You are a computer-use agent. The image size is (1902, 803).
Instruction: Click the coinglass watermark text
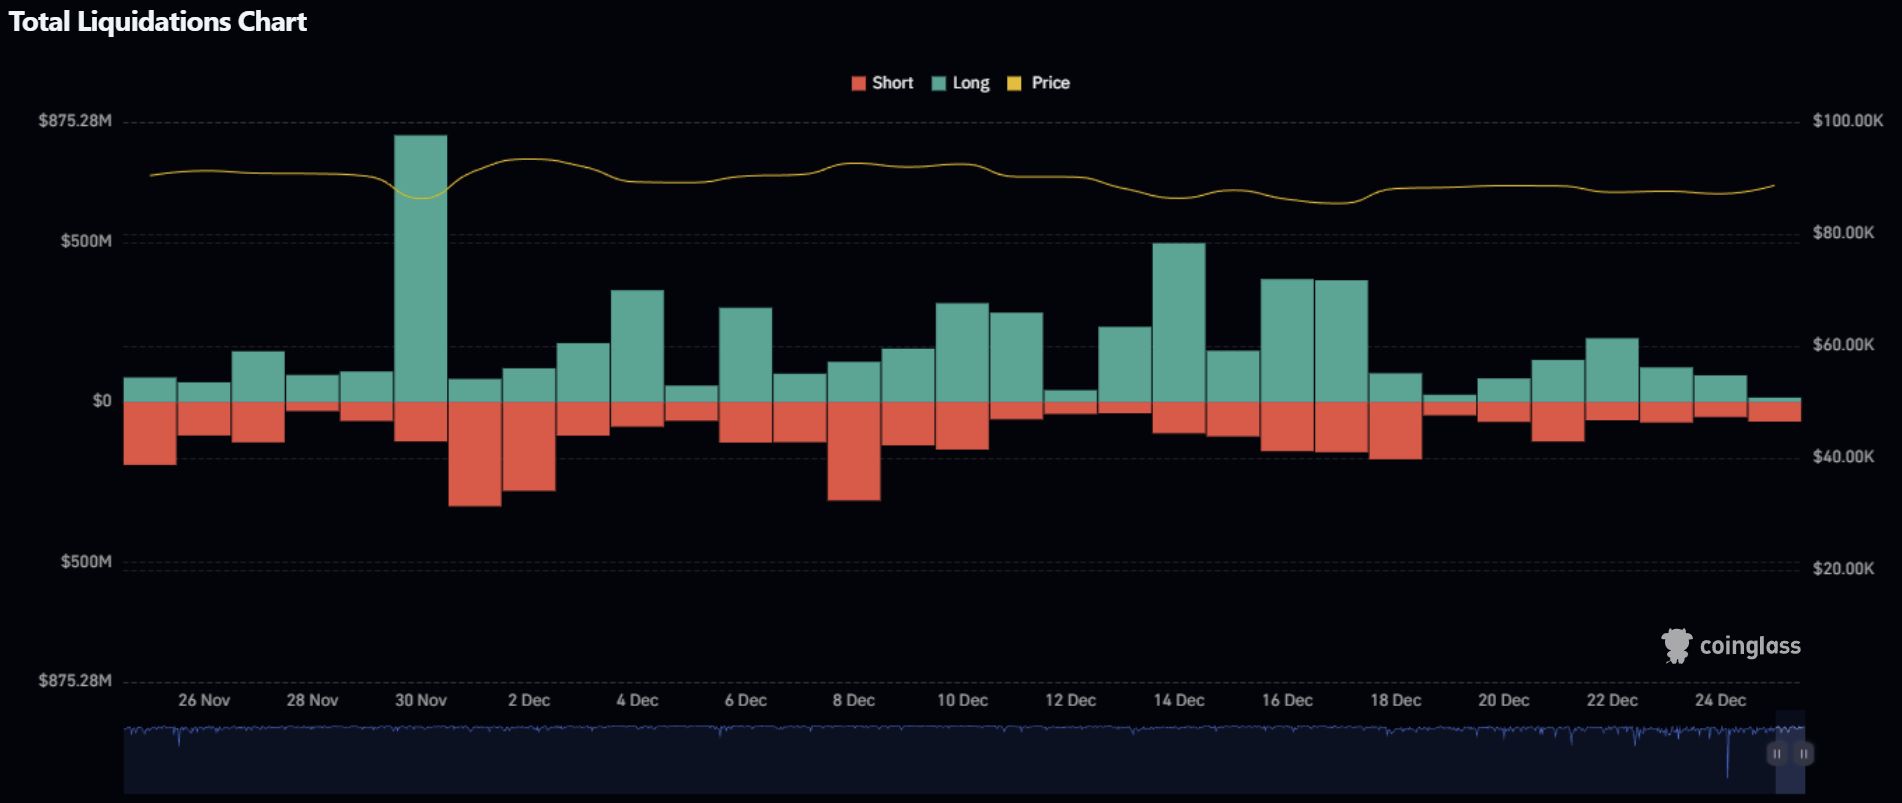coord(1750,646)
